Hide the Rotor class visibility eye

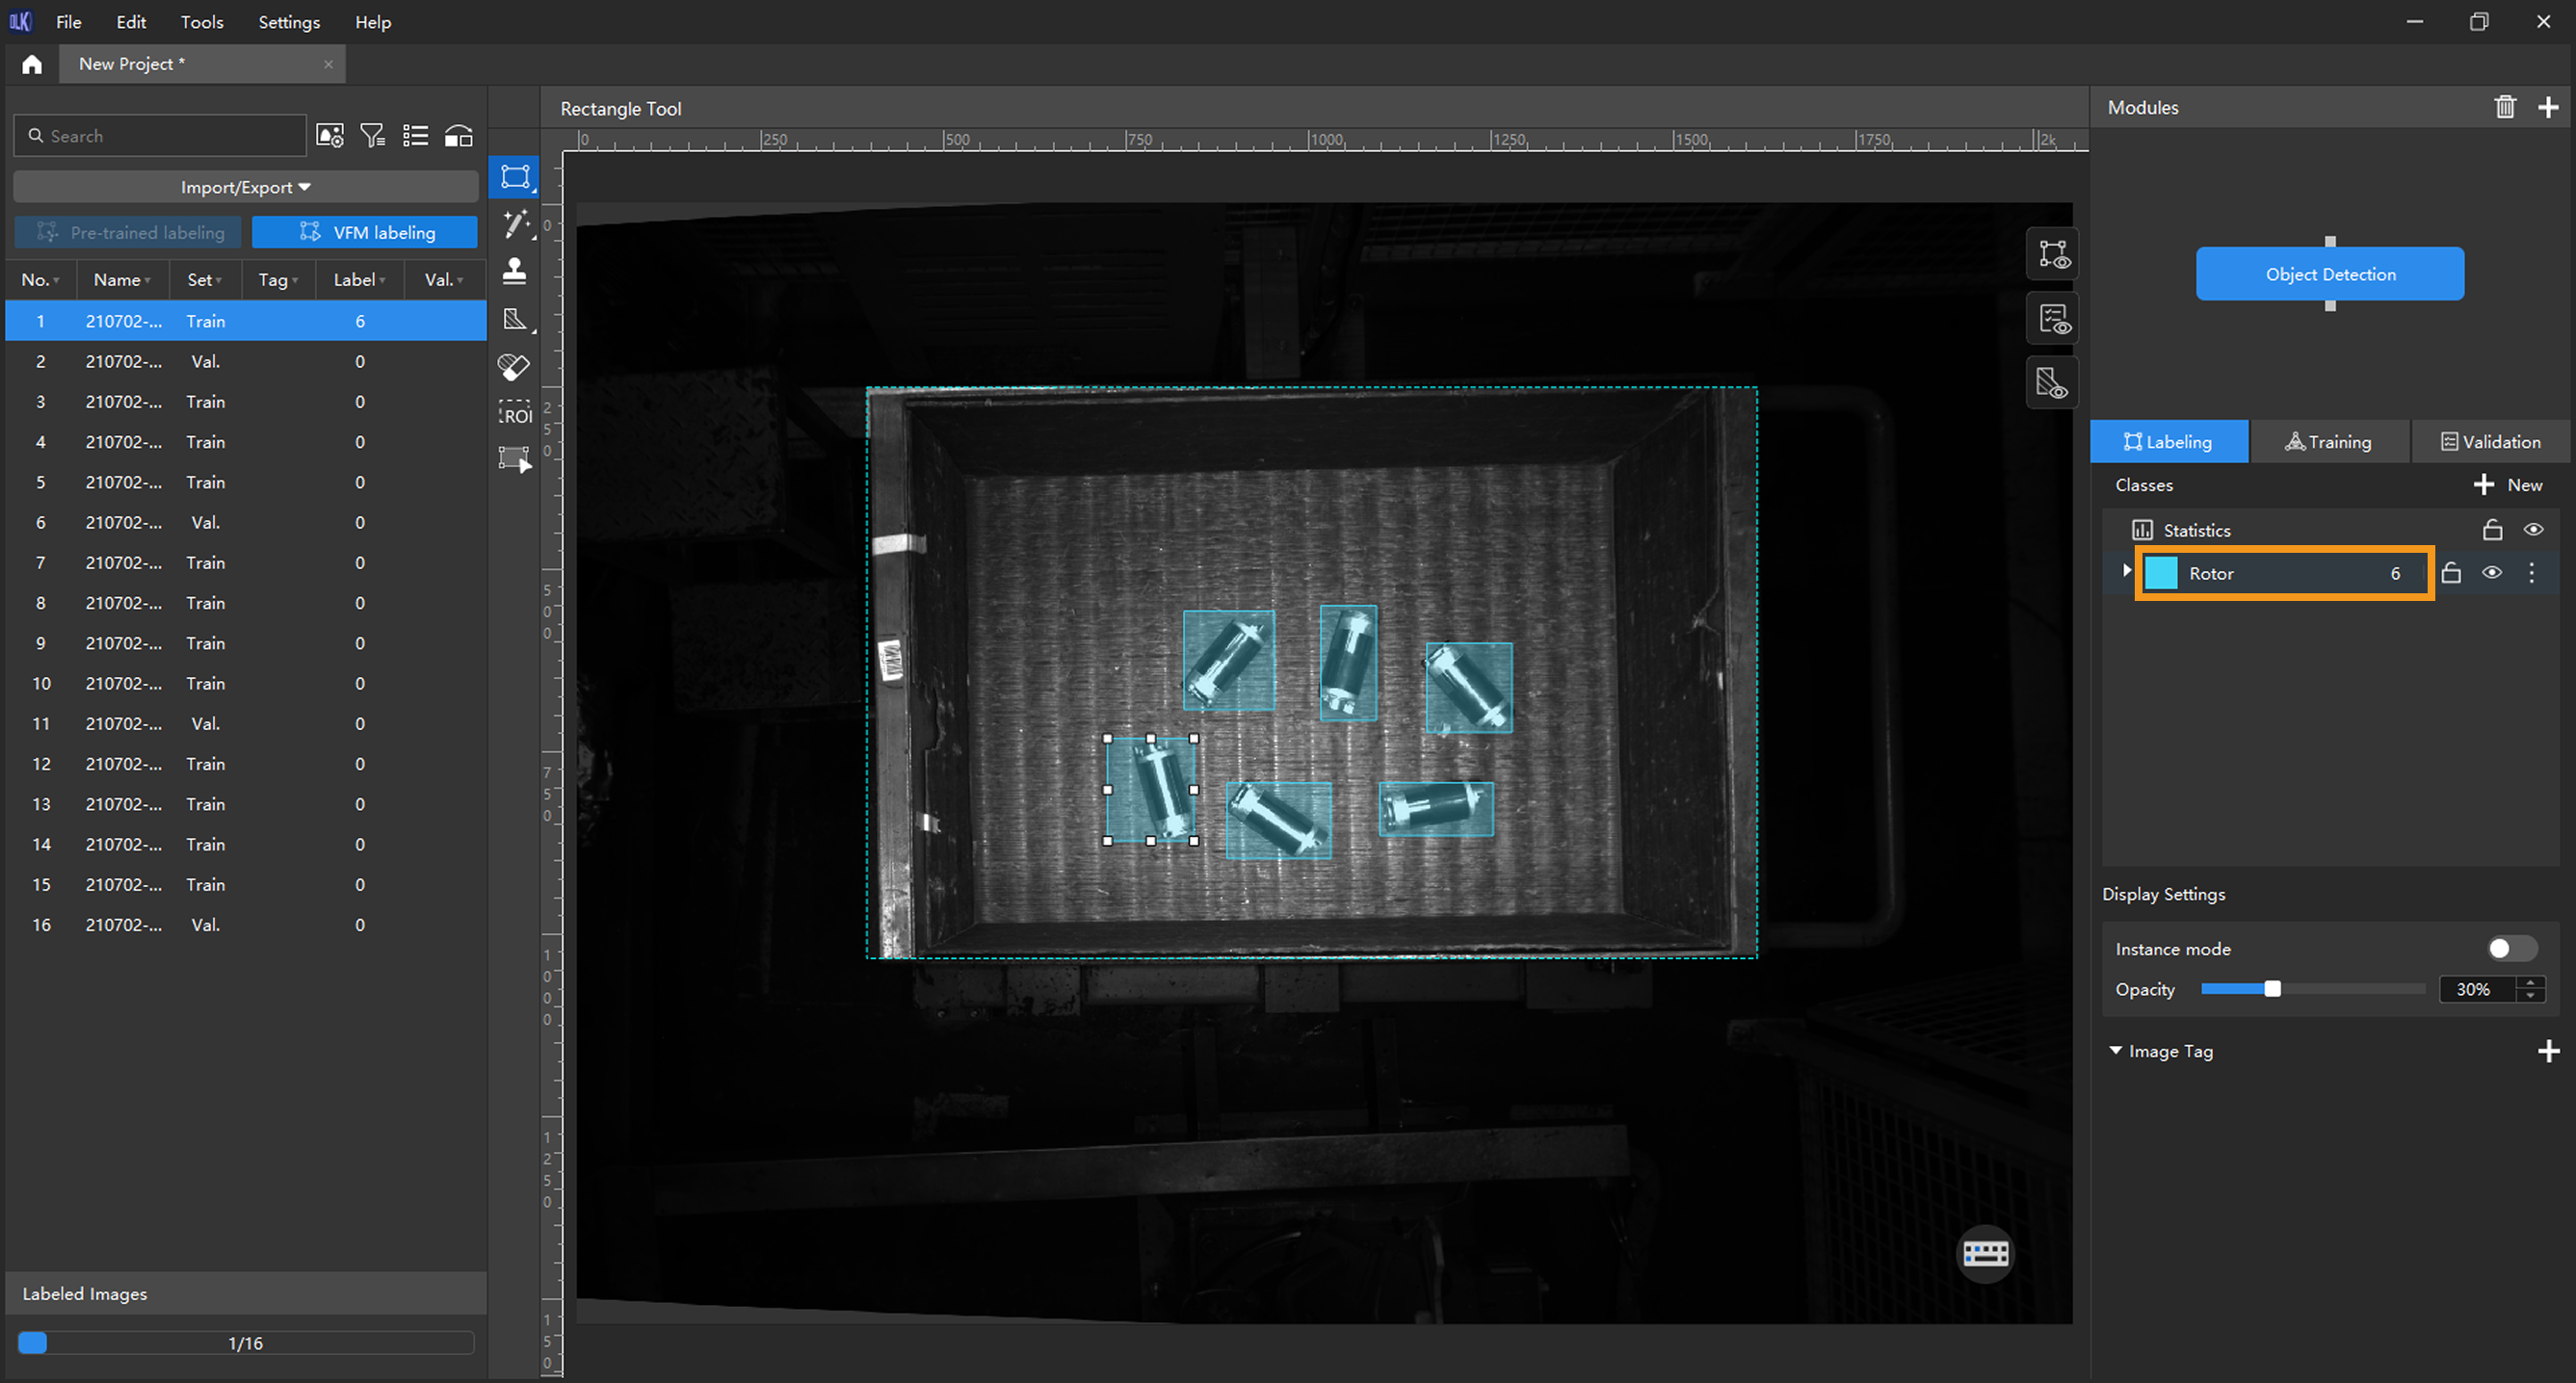pyautogui.click(x=2492, y=573)
